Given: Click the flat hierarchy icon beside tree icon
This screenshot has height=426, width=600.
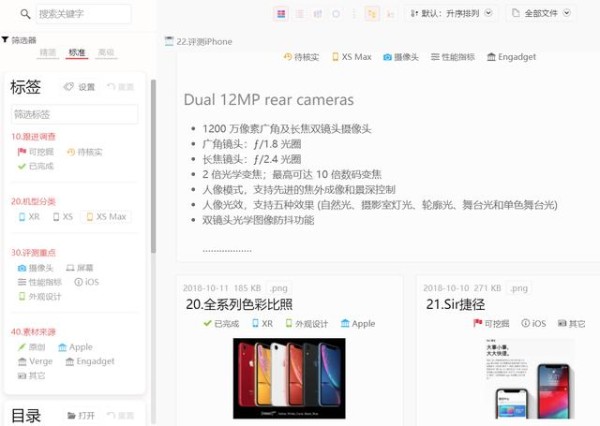Looking at the screenshot, I should pyautogui.click(x=390, y=14).
